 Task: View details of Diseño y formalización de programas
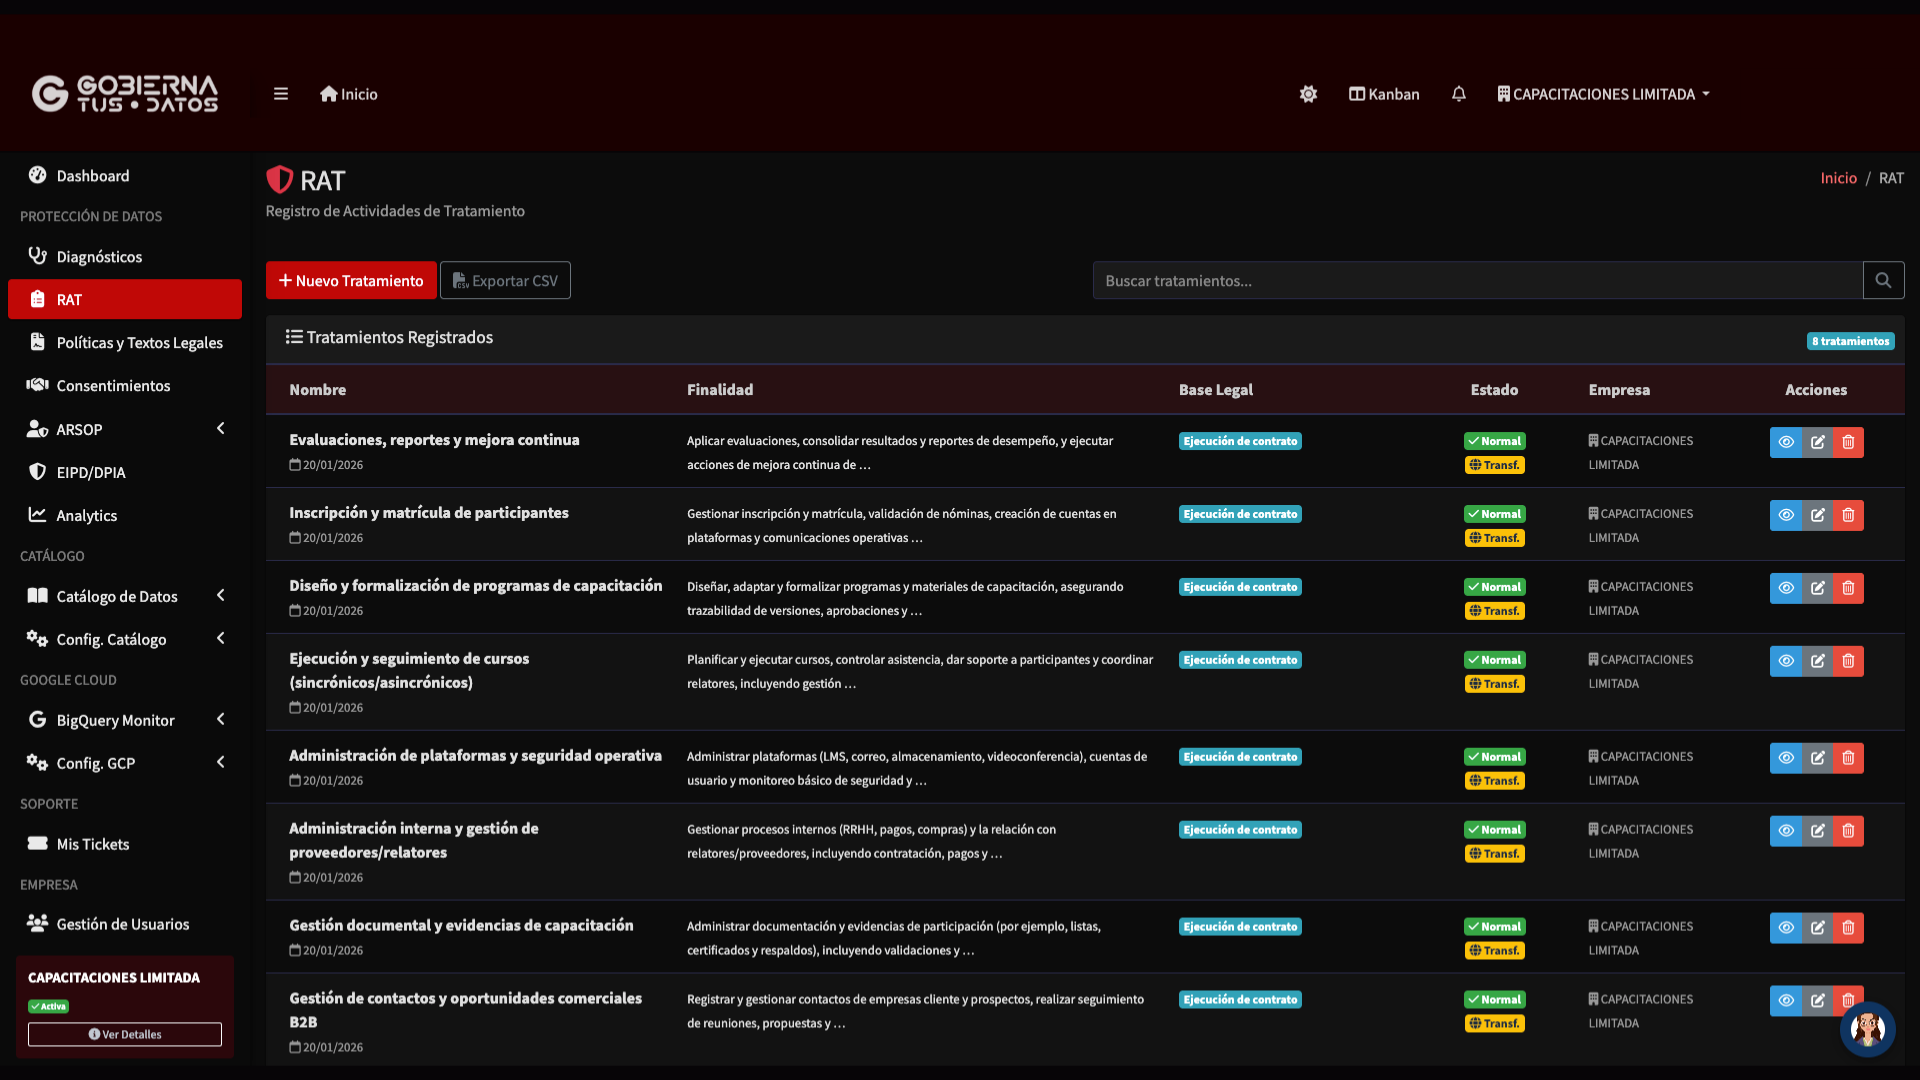point(1786,588)
